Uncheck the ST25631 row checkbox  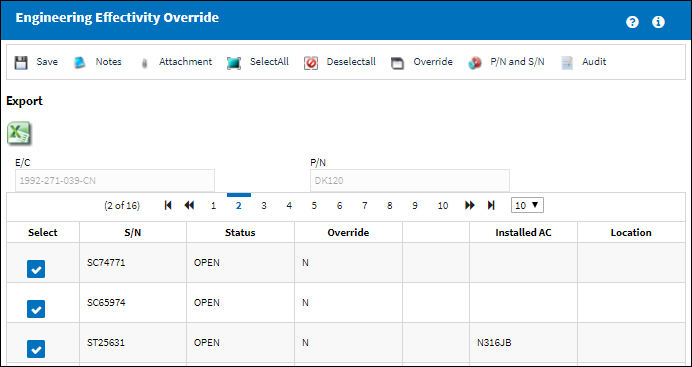36,349
